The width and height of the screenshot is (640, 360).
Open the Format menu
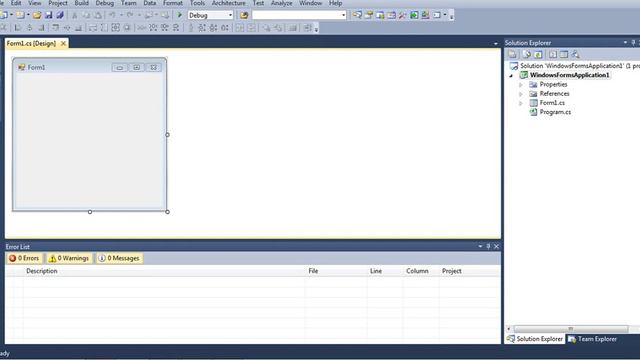point(173,3)
